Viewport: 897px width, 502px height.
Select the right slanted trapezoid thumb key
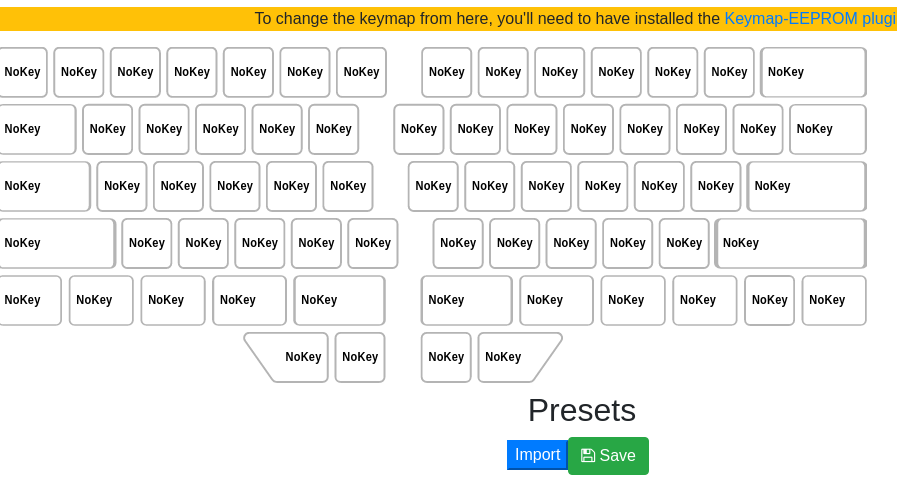(518, 357)
